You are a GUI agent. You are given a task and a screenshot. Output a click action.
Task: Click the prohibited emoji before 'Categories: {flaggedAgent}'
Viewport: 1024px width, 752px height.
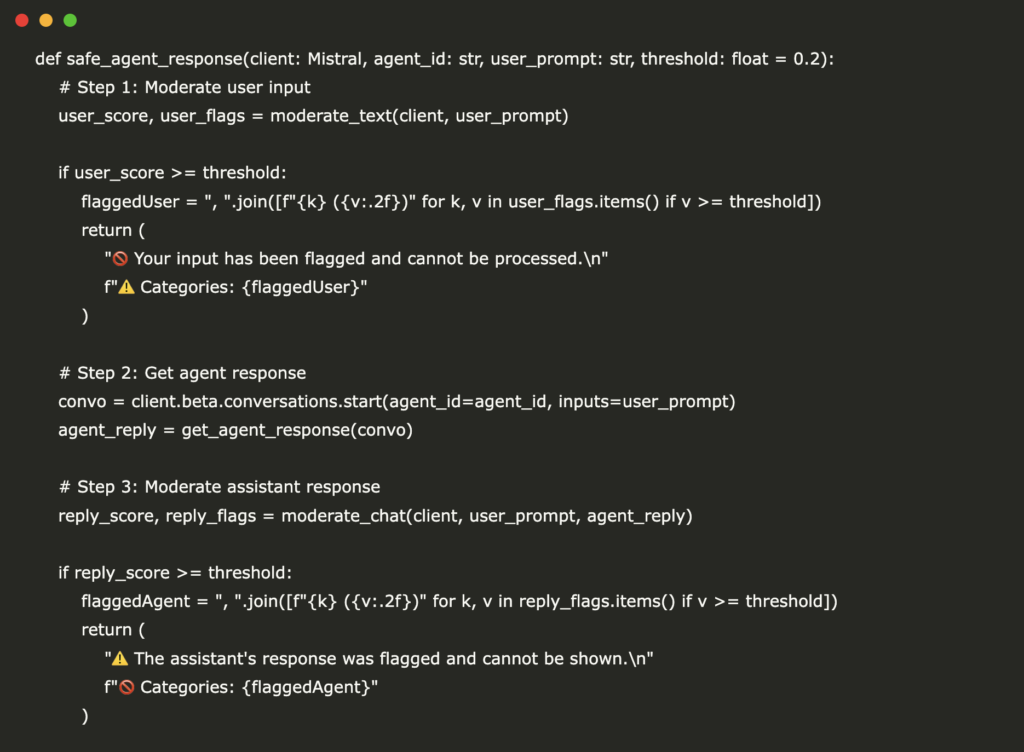[126, 687]
